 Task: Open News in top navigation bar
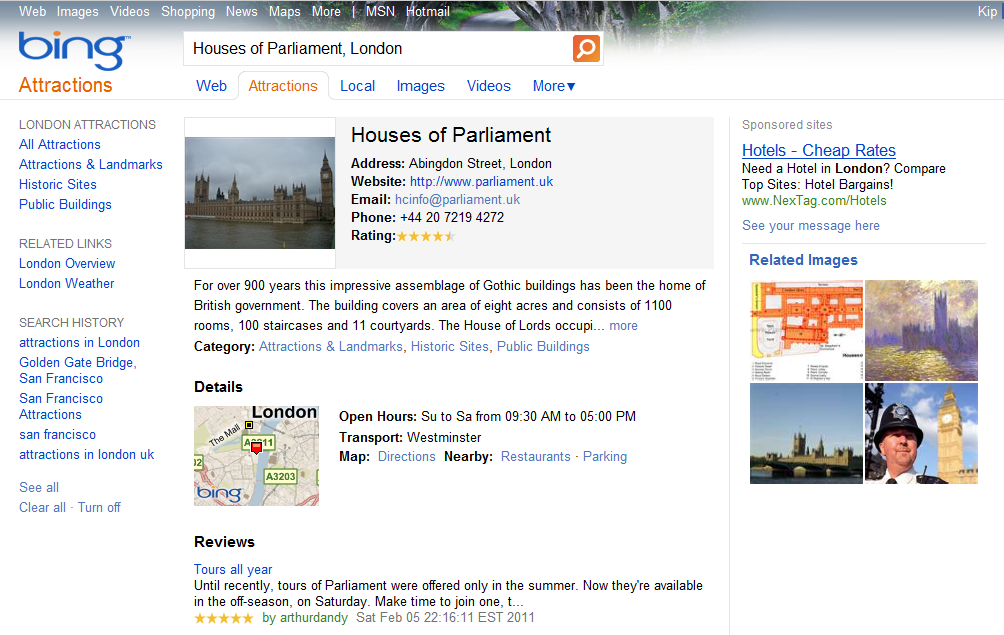pos(241,12)
